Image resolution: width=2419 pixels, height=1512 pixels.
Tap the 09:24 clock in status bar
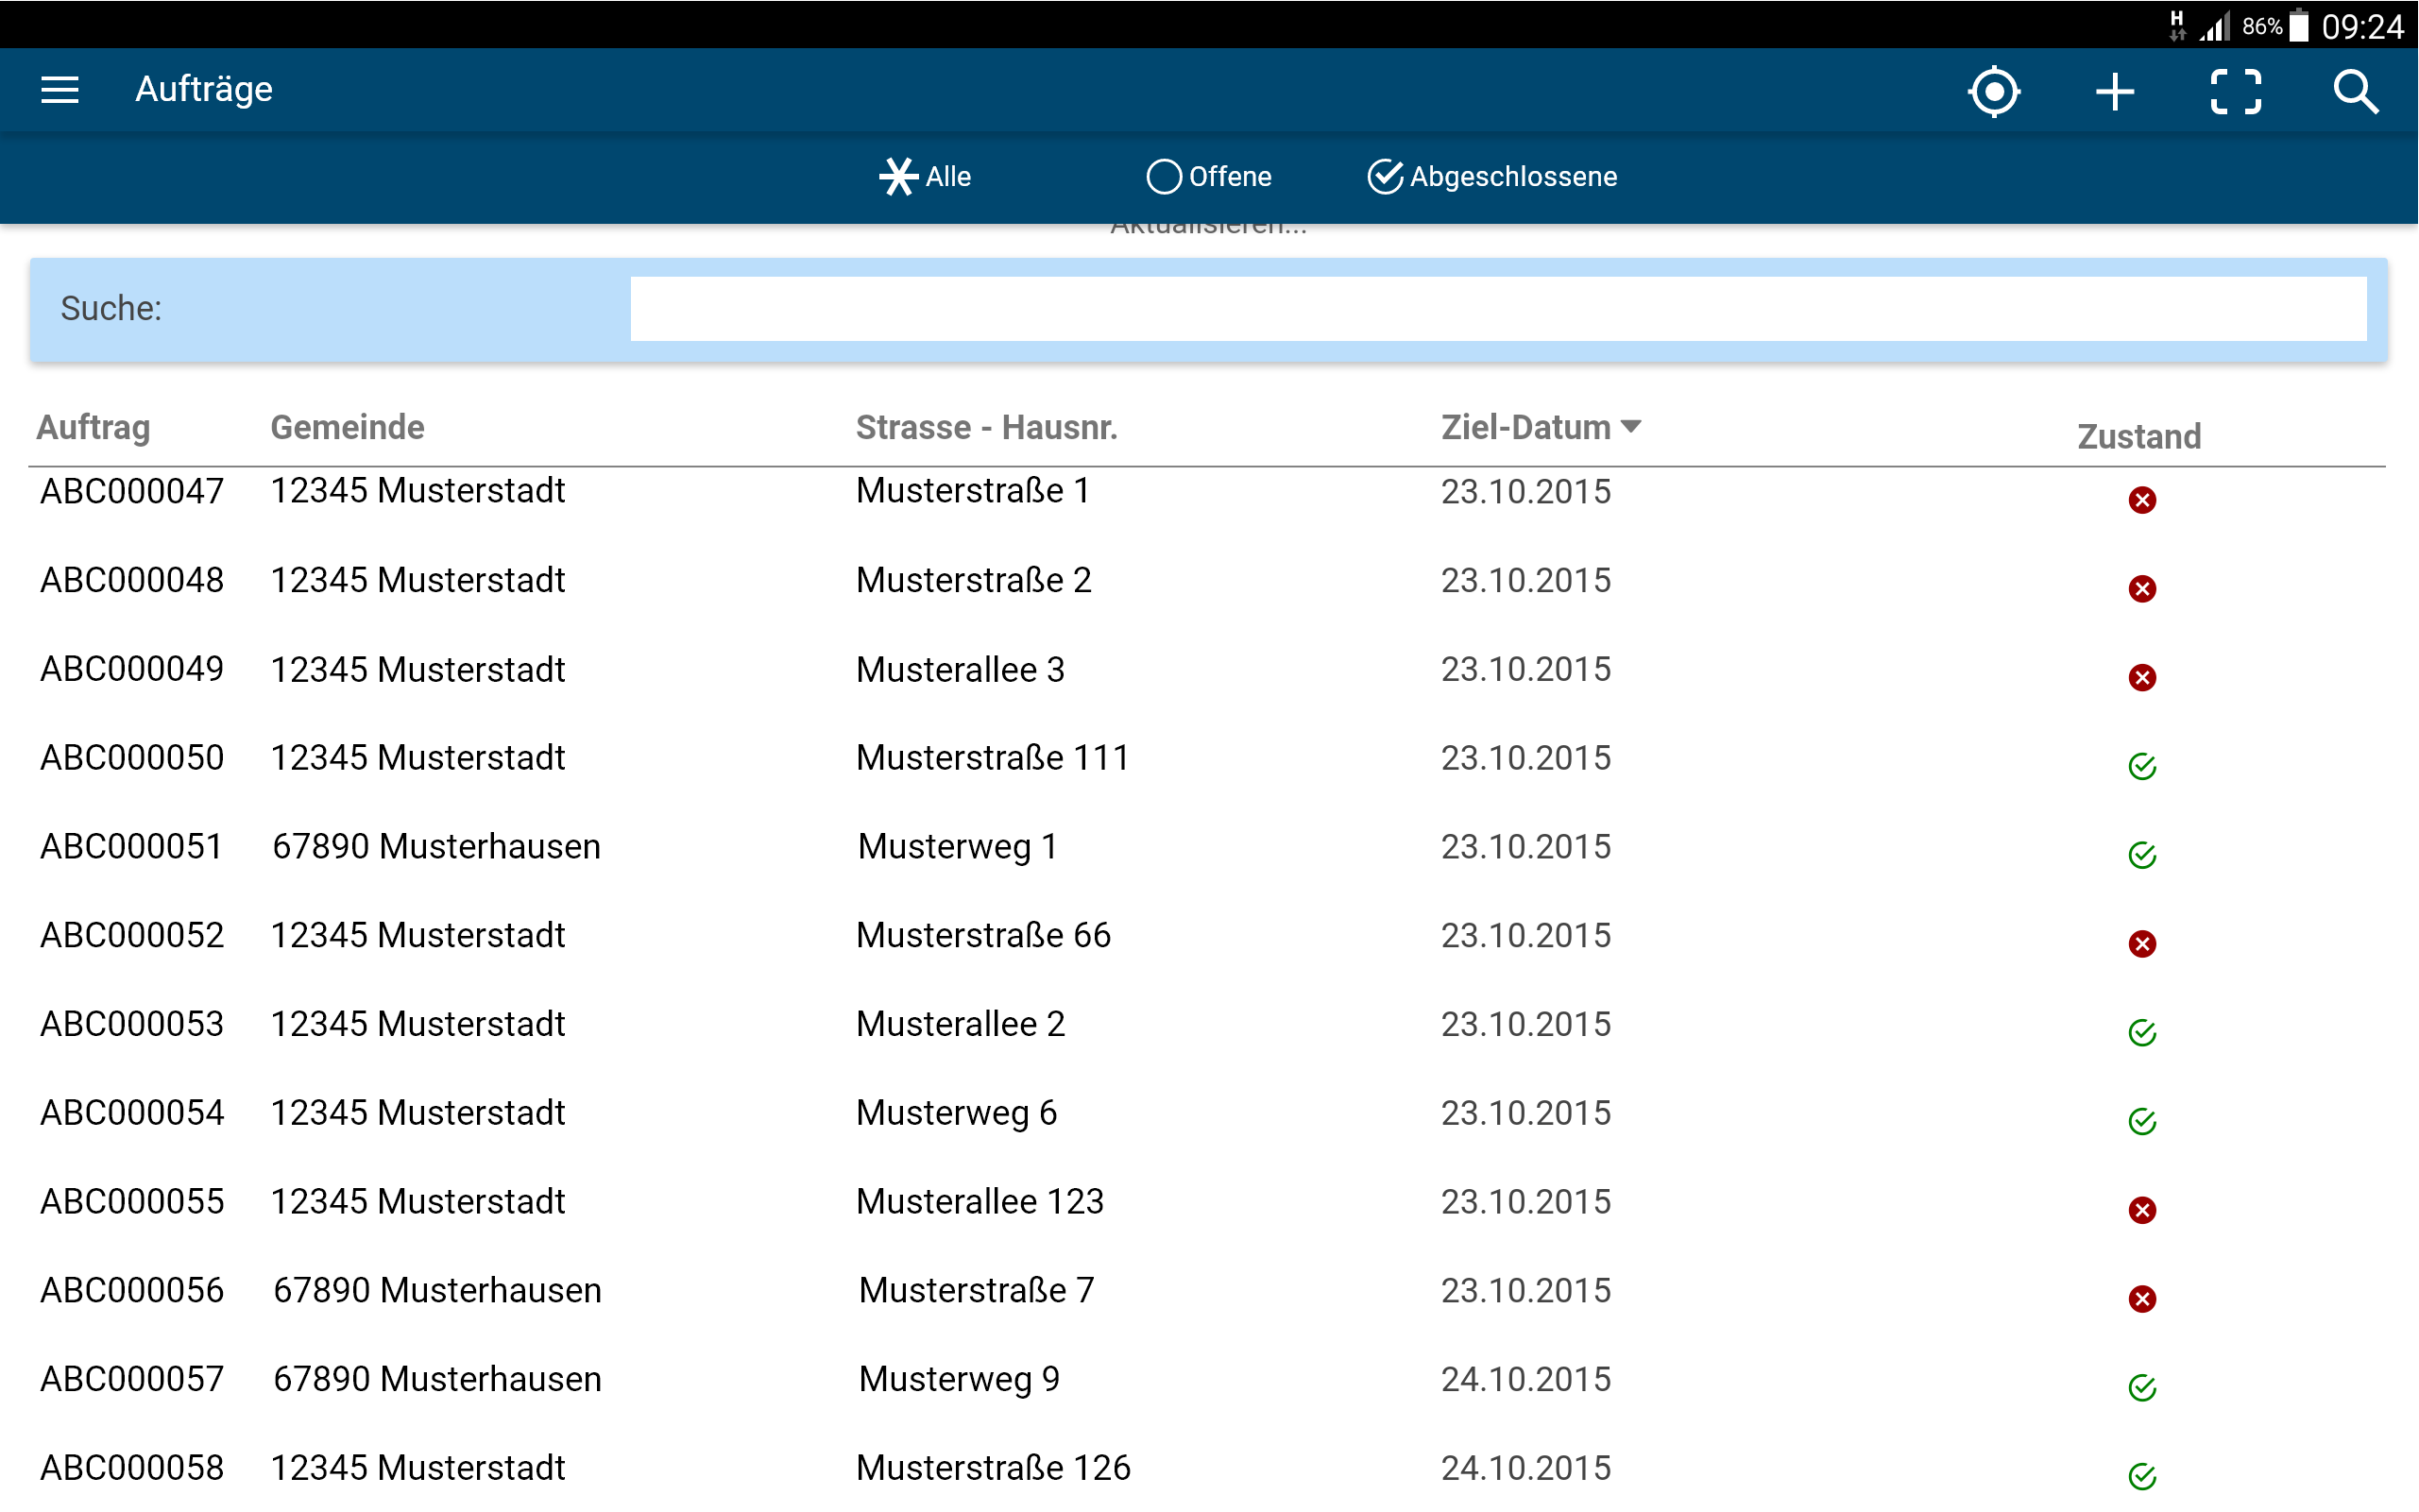(2363, 26)
